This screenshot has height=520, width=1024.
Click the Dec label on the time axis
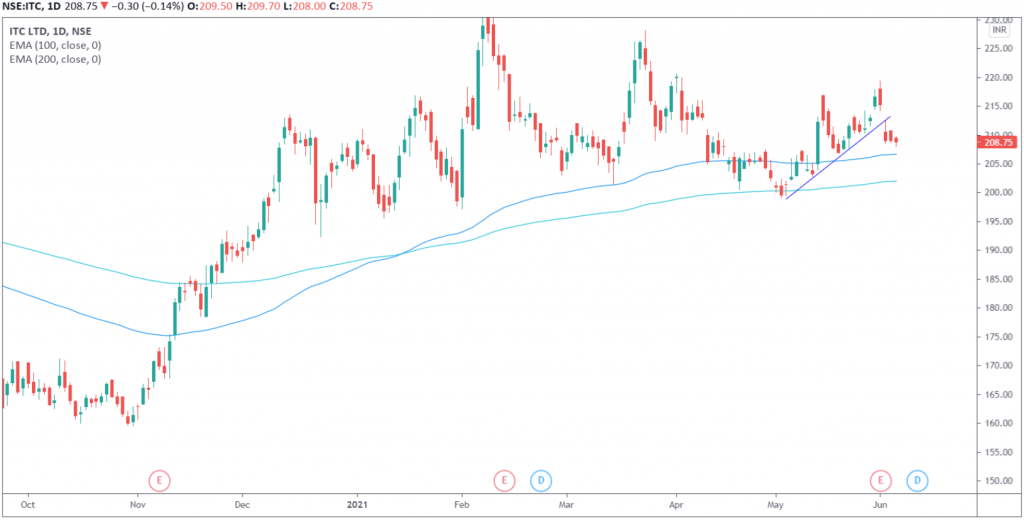(241, 508)
